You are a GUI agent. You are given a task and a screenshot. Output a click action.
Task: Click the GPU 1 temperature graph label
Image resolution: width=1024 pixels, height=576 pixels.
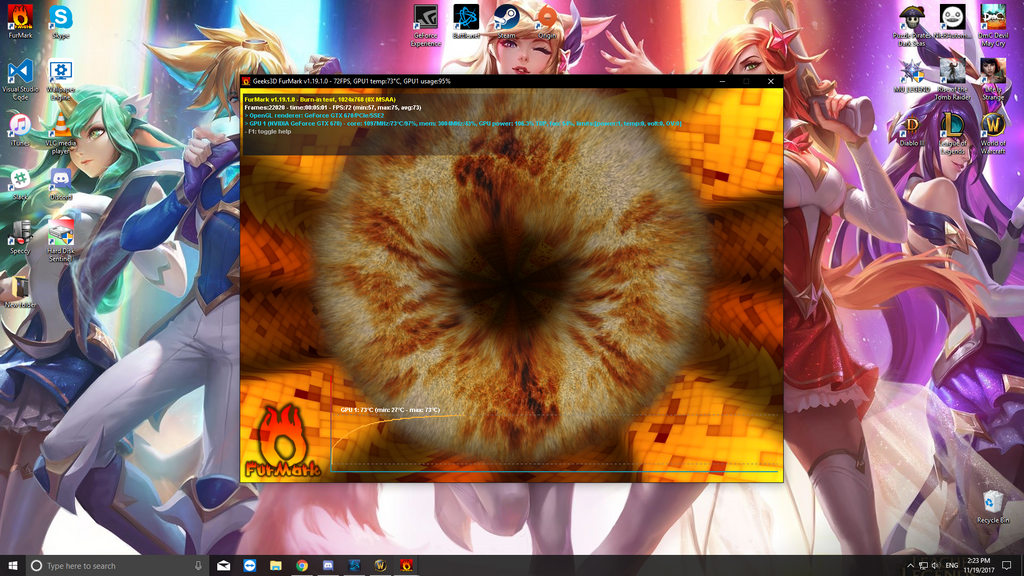coord(390,410)
